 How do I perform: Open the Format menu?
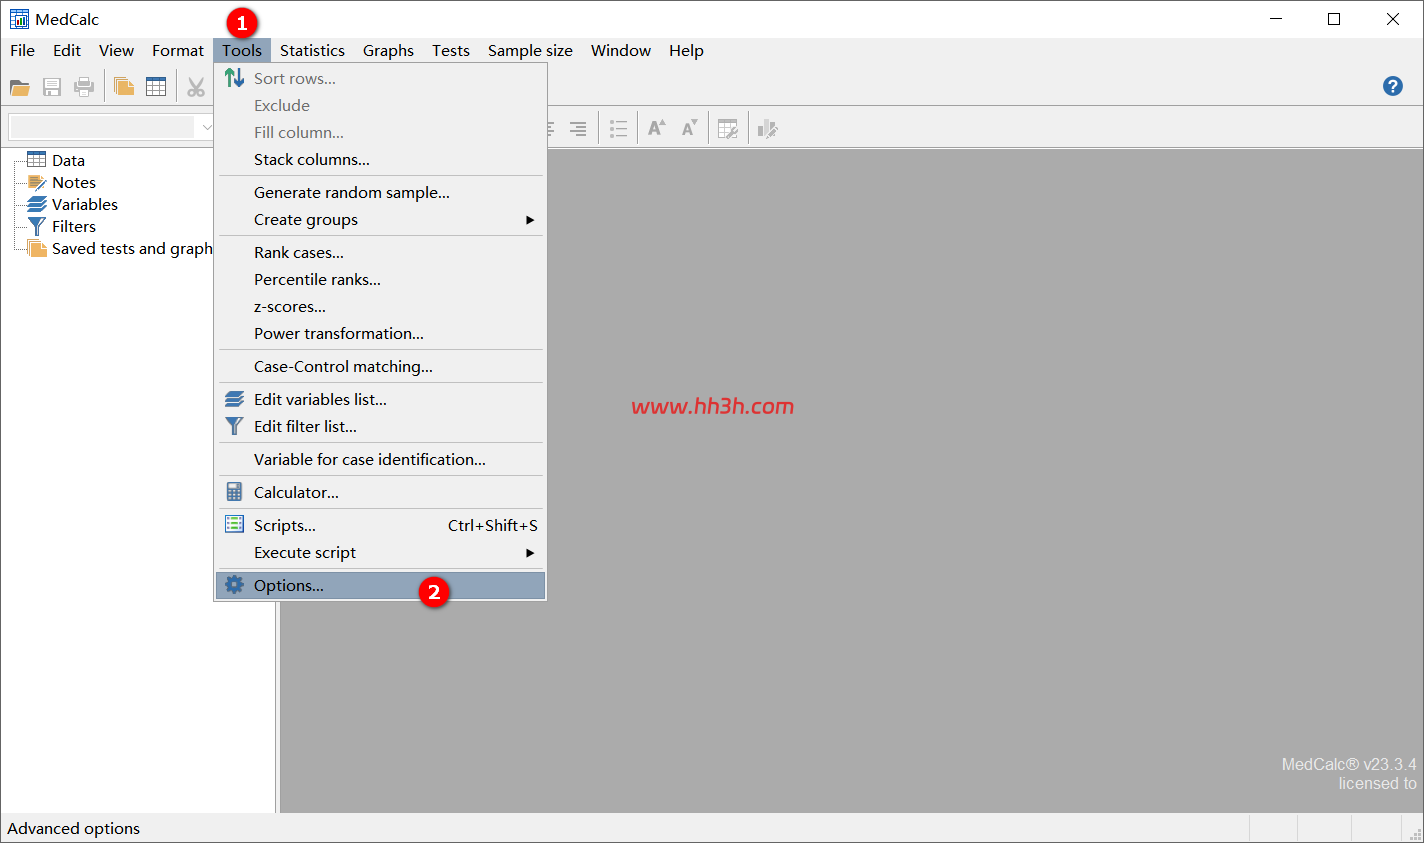[178, 50]
